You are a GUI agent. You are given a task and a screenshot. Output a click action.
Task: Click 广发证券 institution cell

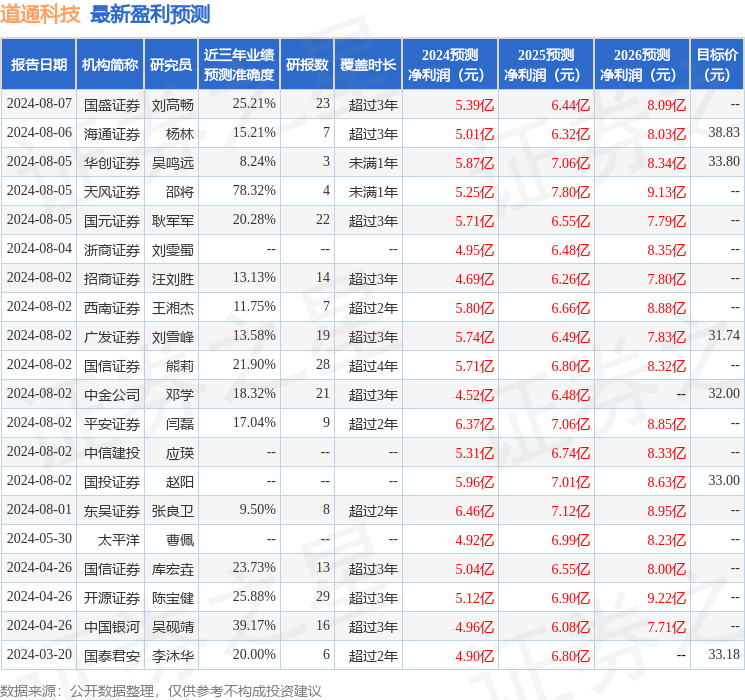(112, 336)
